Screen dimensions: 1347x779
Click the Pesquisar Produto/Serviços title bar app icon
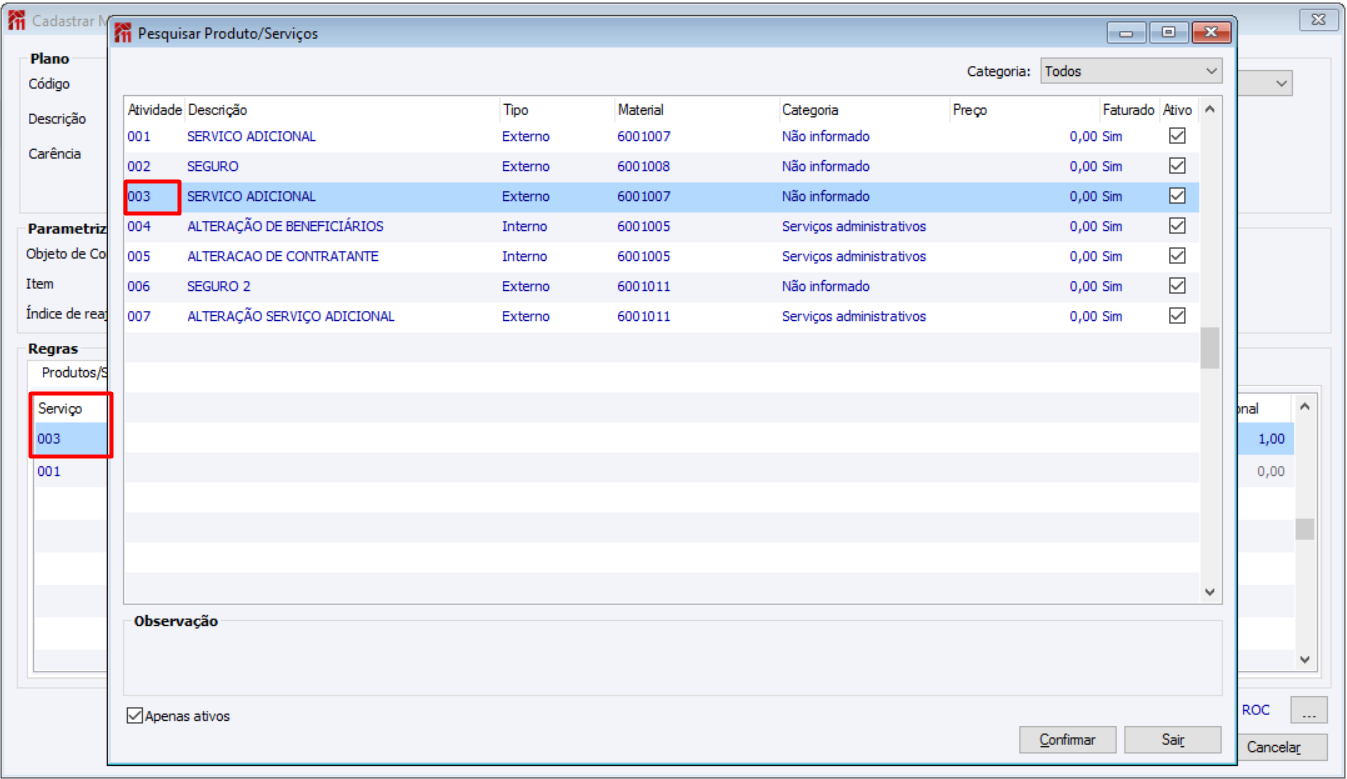[123, 33]
